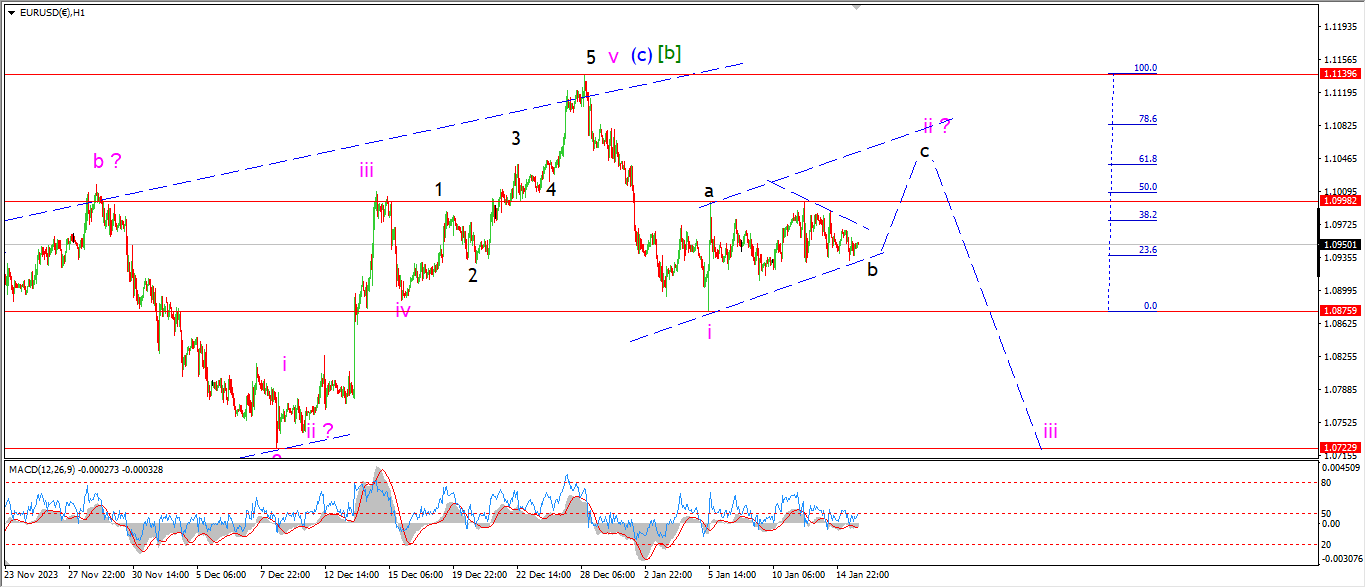
Task: Click the magenta 'iii' label near wave 1
Action: [x=367, y=170]
